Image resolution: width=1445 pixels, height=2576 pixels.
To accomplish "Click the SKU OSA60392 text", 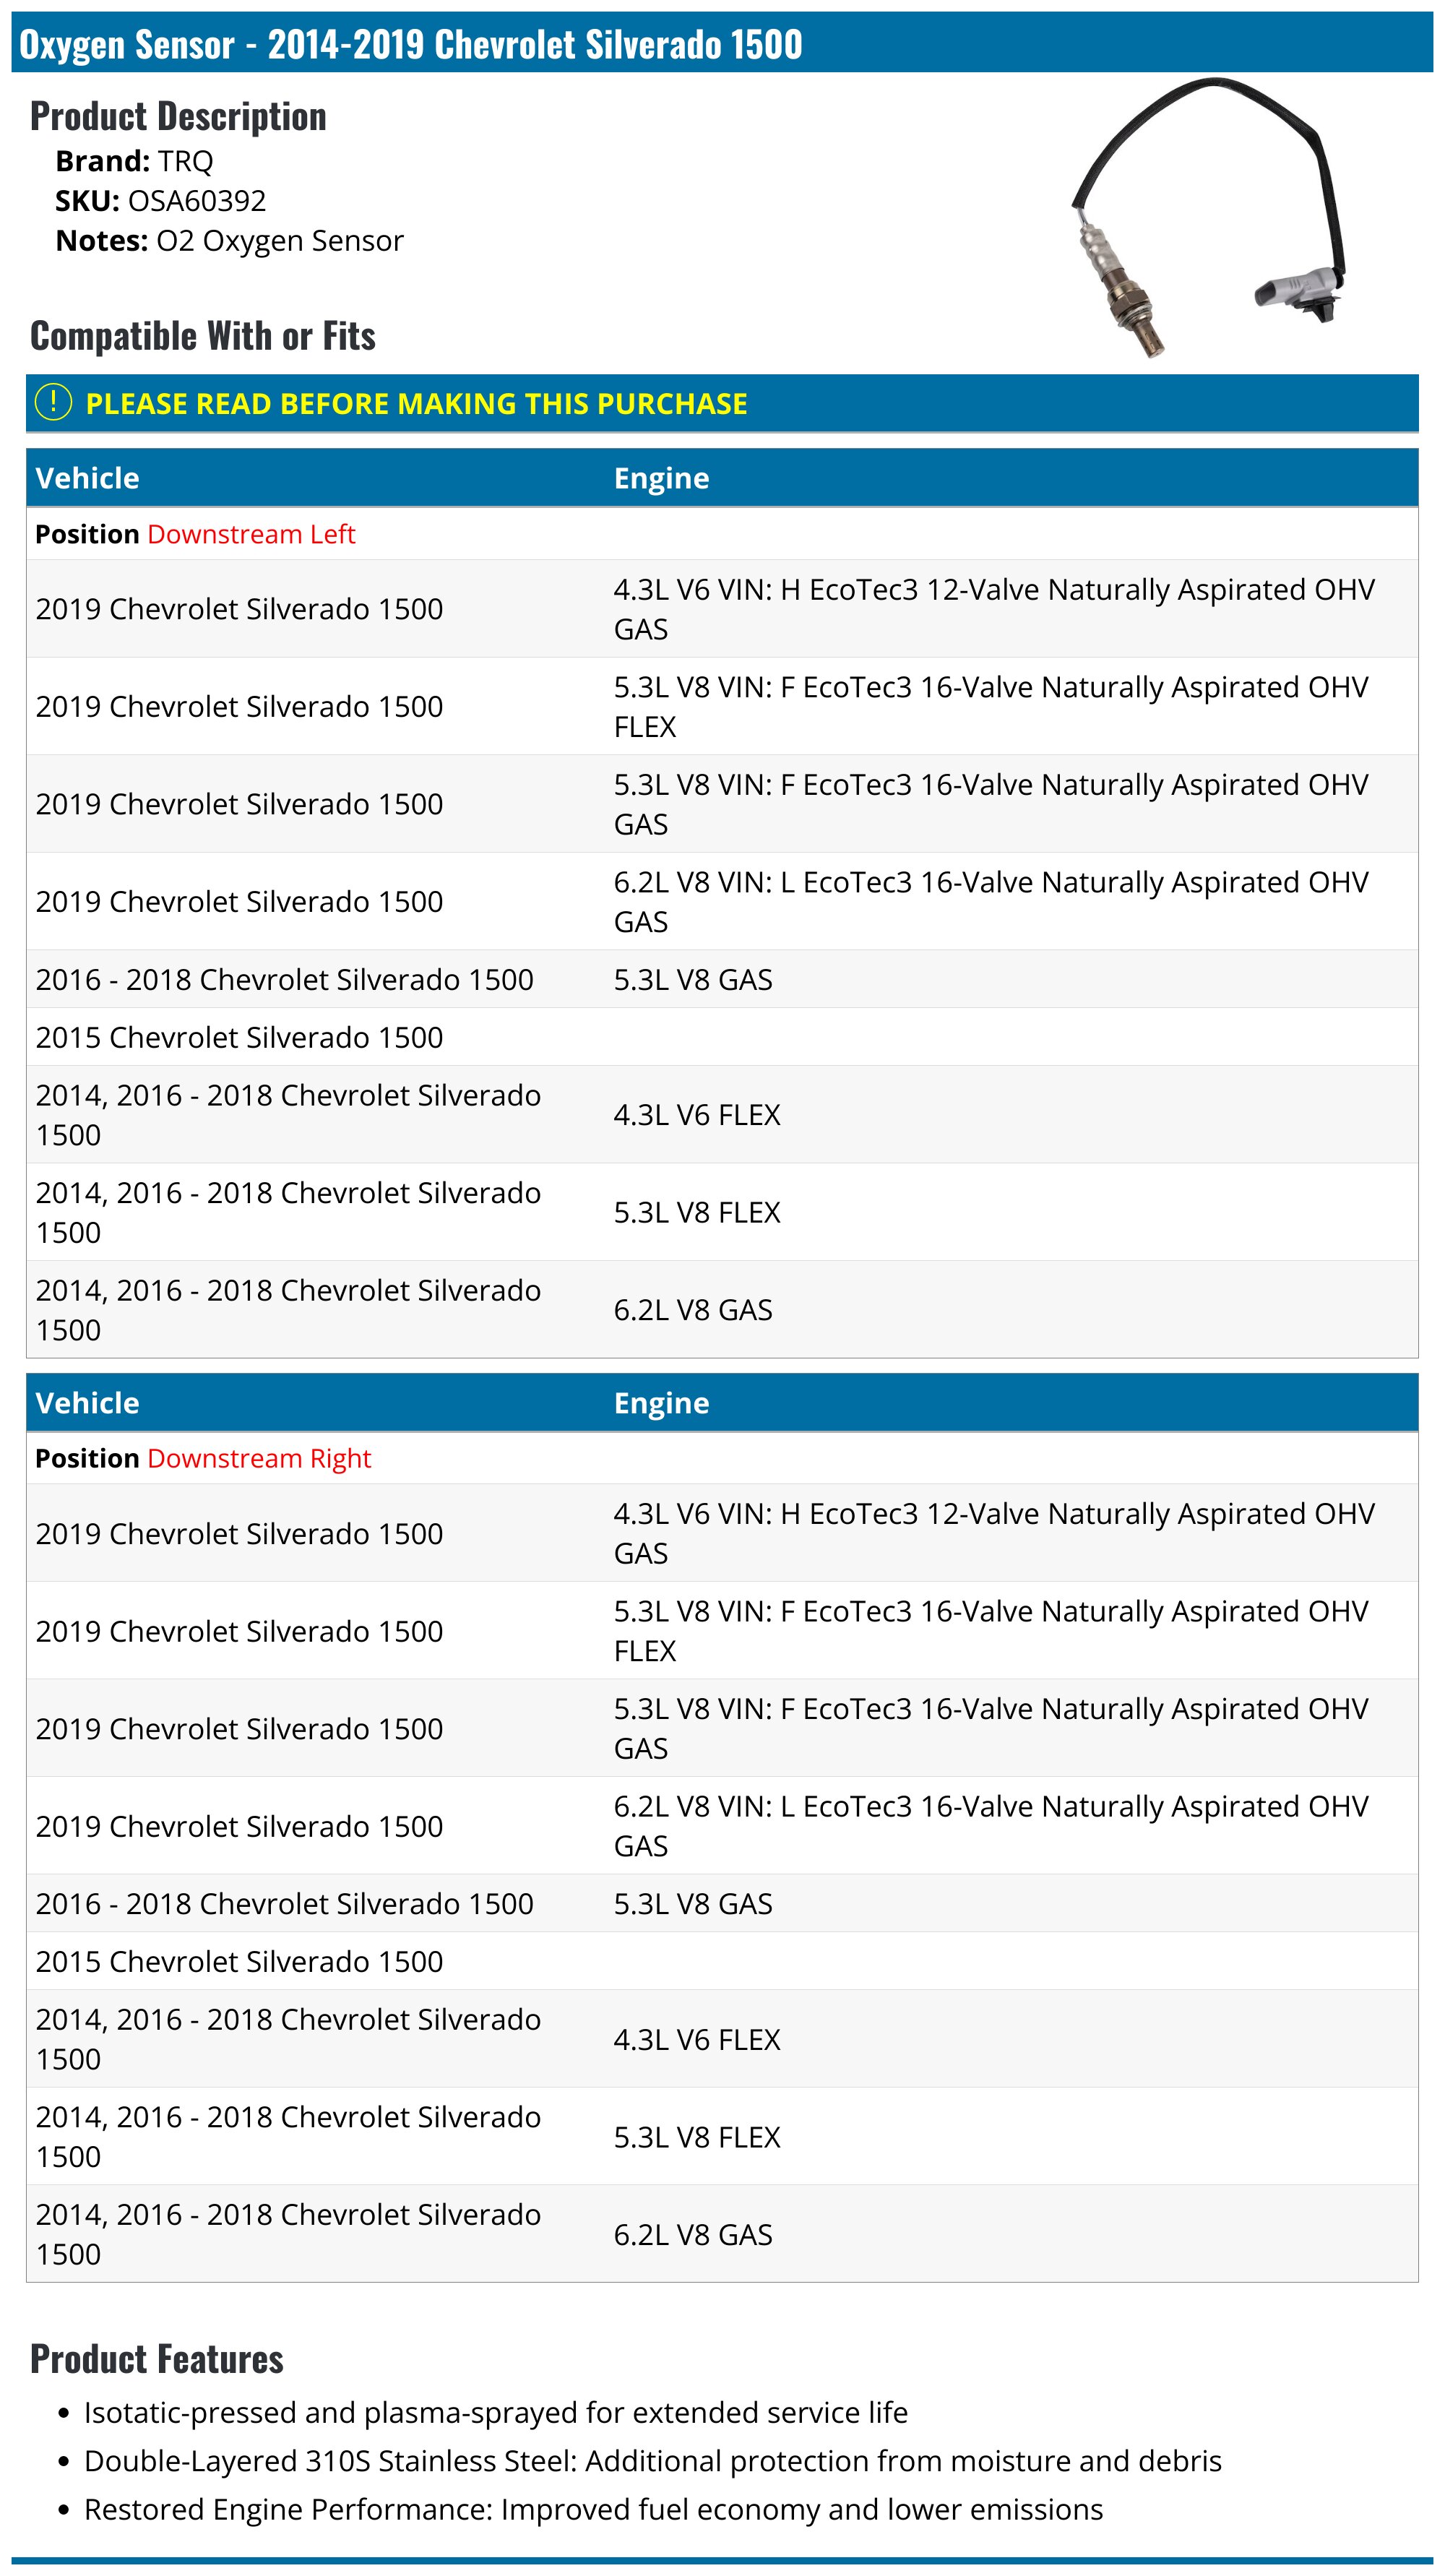I will coord(161,201).
